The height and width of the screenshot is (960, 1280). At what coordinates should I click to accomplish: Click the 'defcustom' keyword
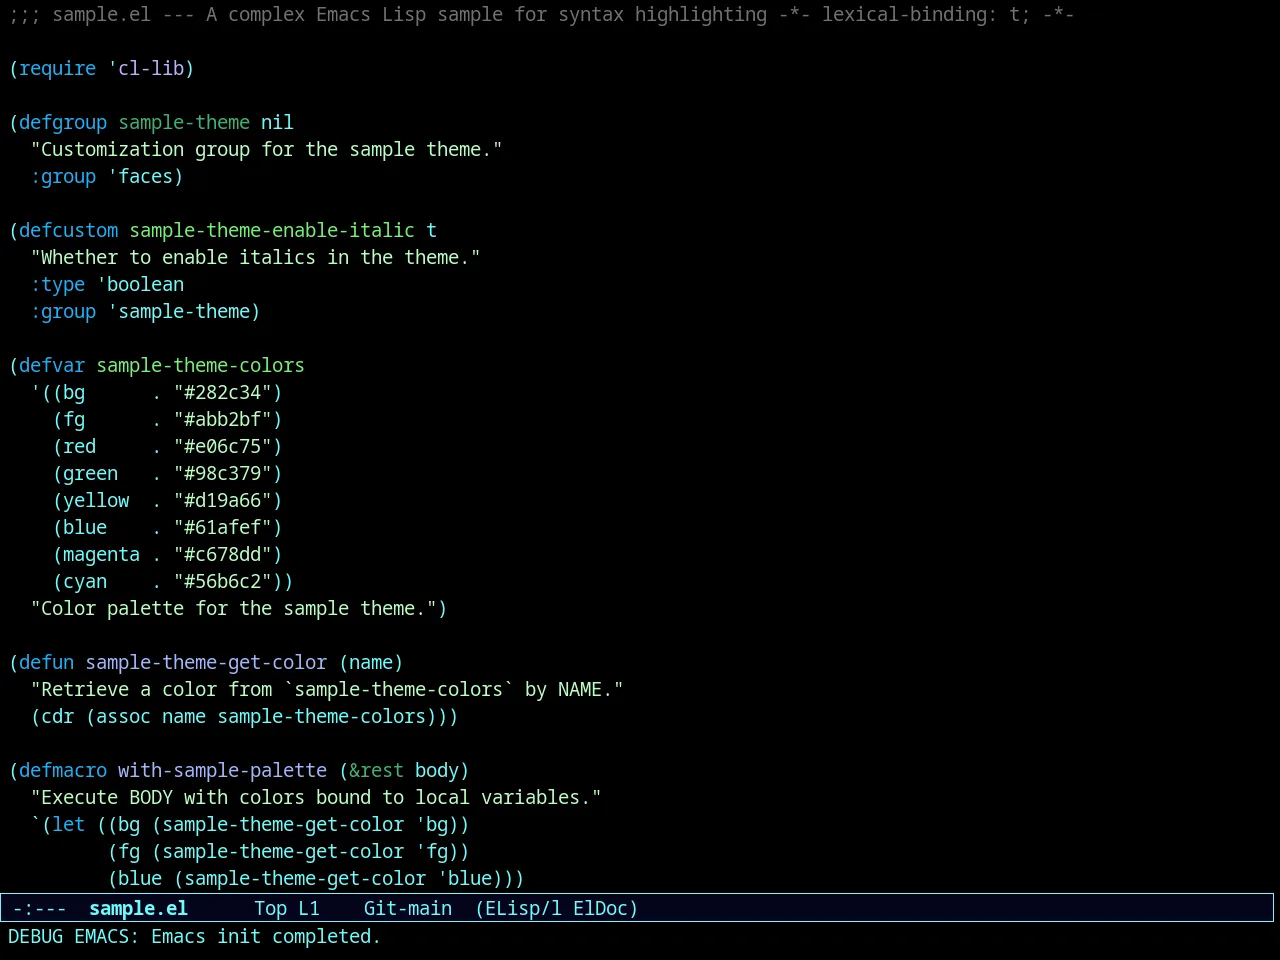(x=68, y=230)
